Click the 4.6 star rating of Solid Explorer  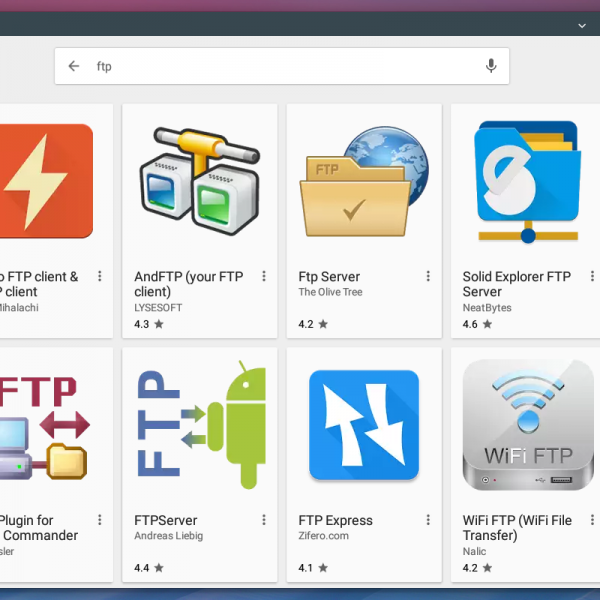point(478,324)
